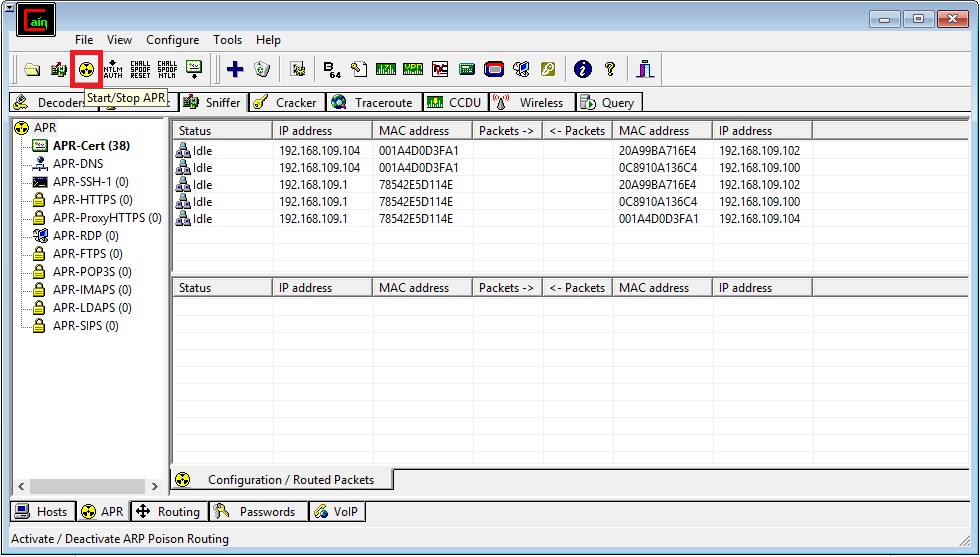
Task: Click the tree panel scrollbar right arrow
Action: click(x=154, y=486)
